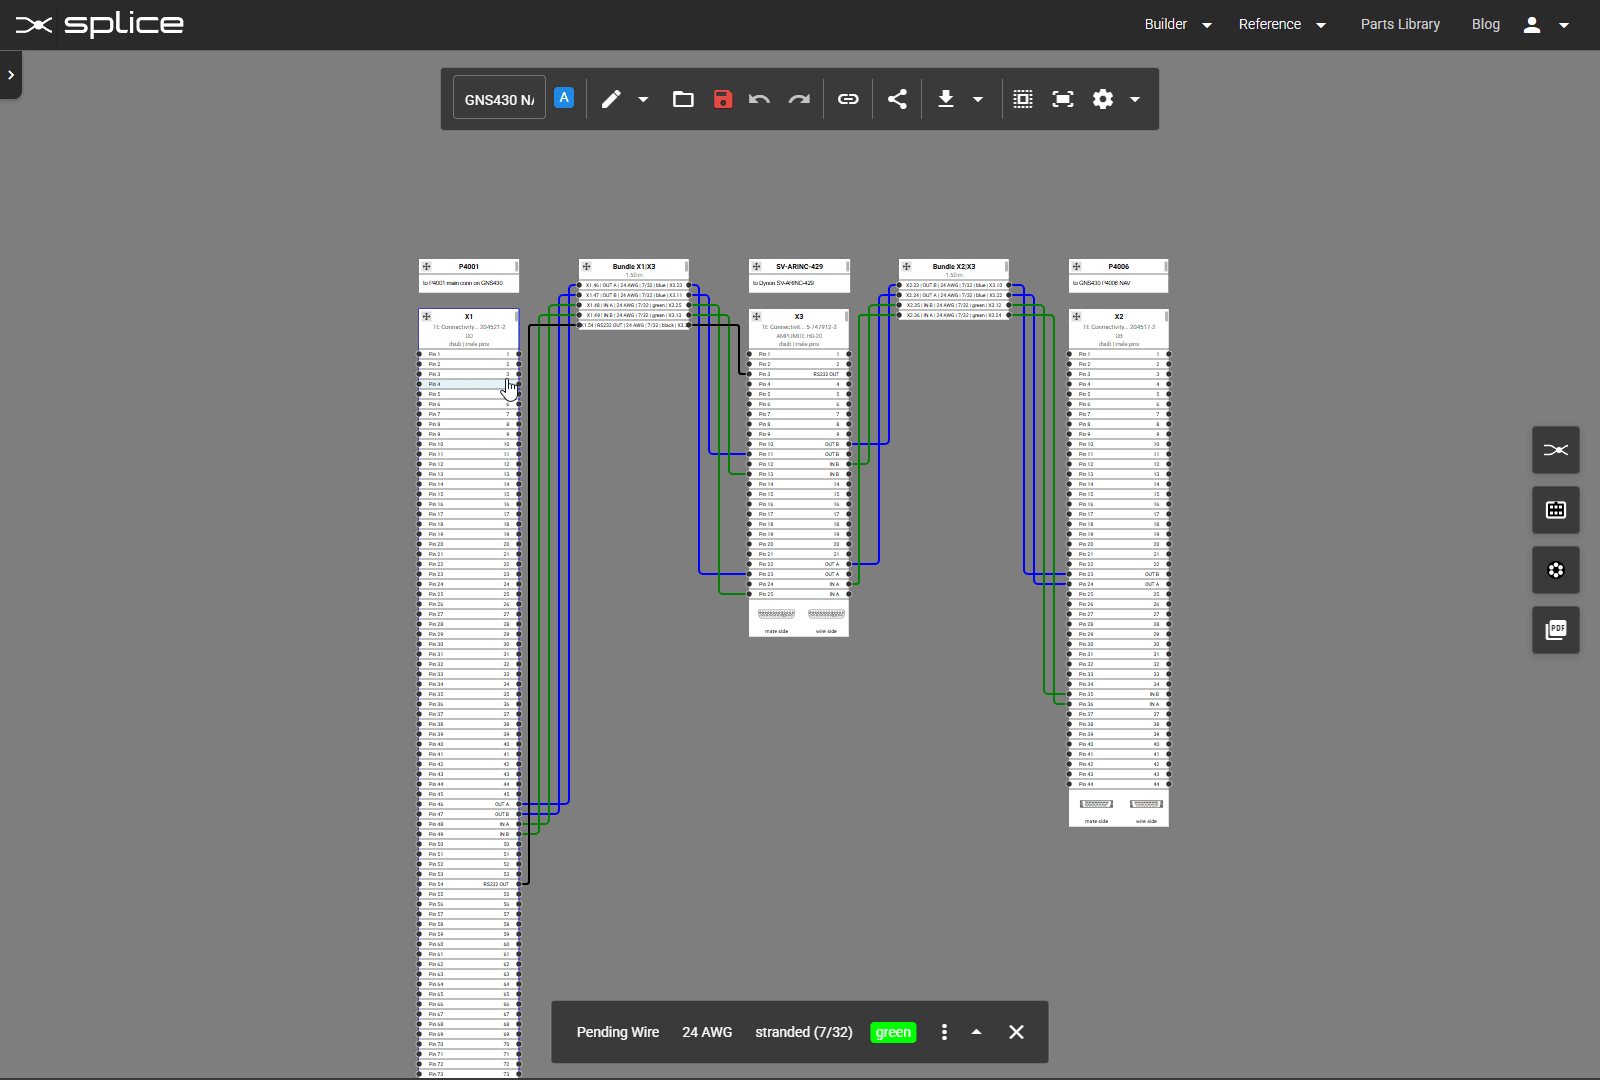Copy a shareable link with the link icon
This screenshot has height=1080, width=1600.
tap(848, 99)
